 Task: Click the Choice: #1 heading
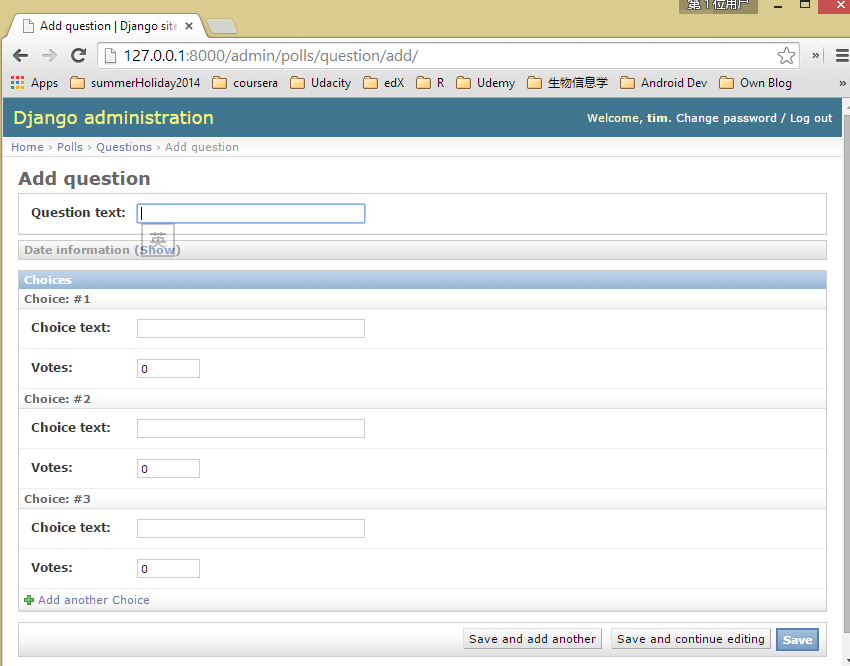click(x=57, y=299)
